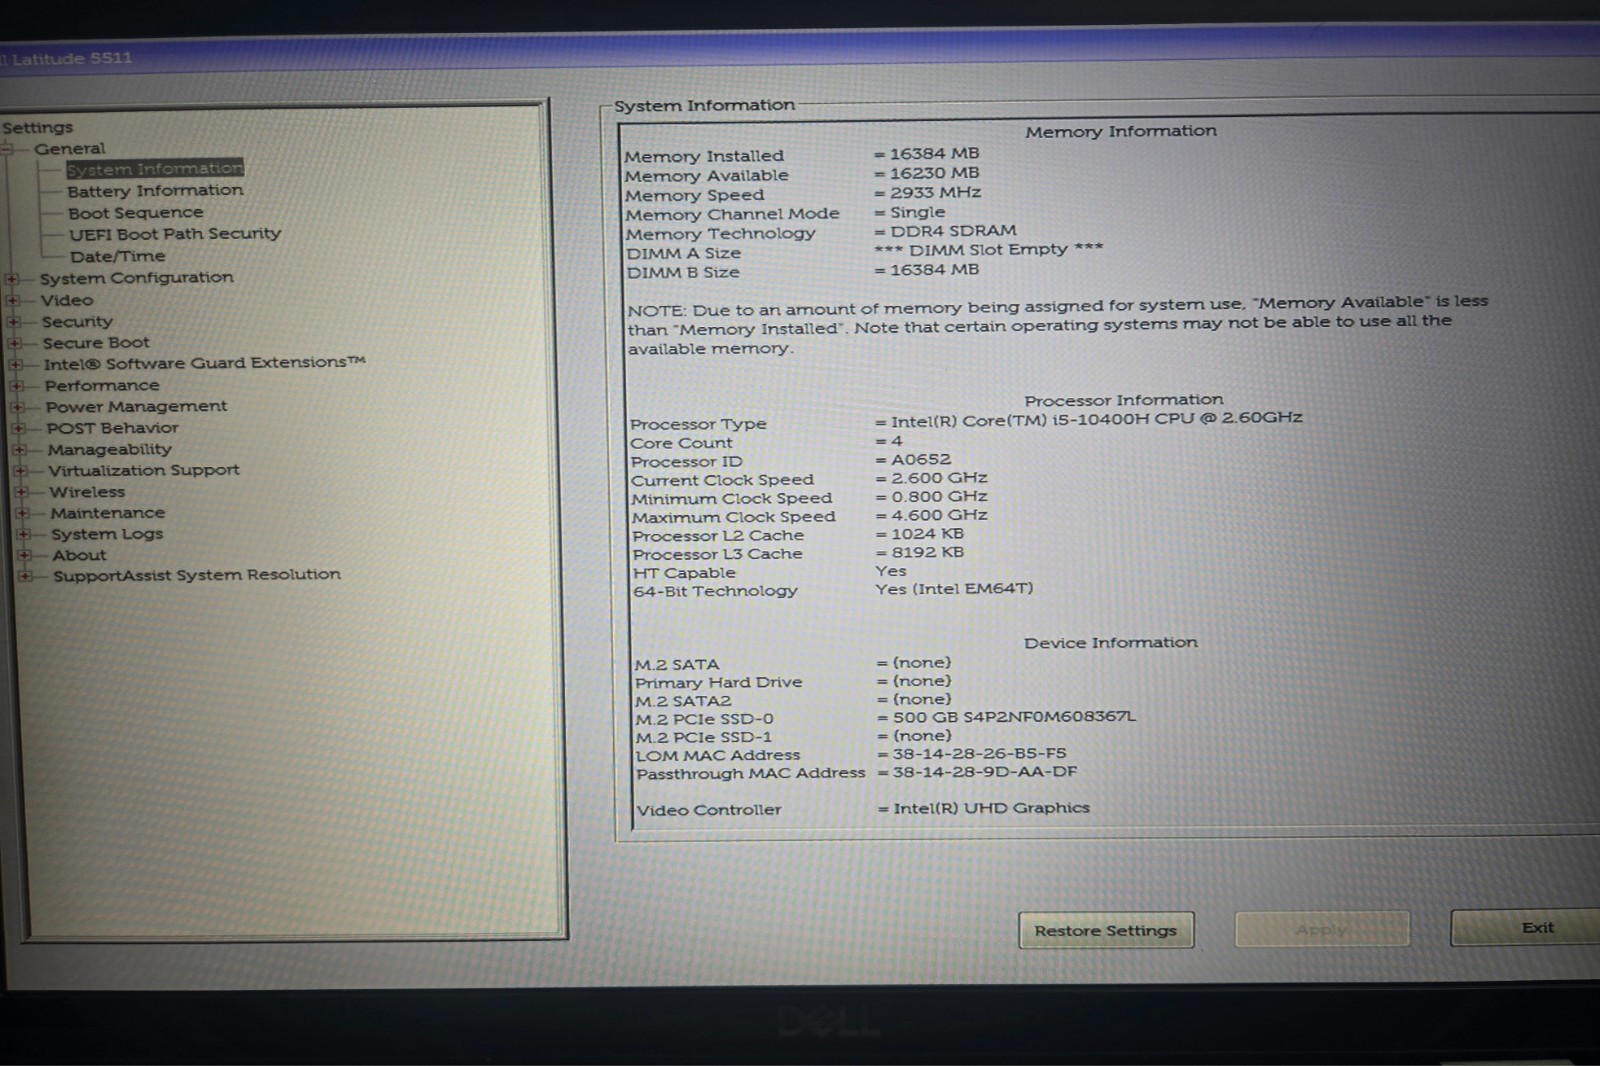
Task: Expand the Manageability node
Action: pyautogui.click(x=20, y=450)
